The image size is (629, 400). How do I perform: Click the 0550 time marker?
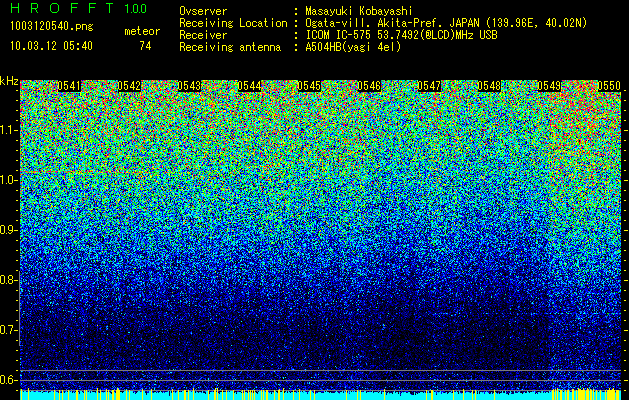pyautogui.click(x=609, y=86)
